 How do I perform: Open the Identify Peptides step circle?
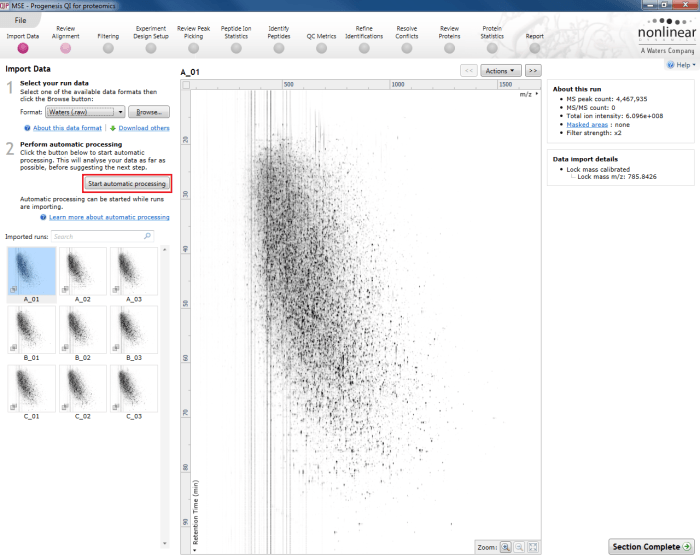(279, 48)
